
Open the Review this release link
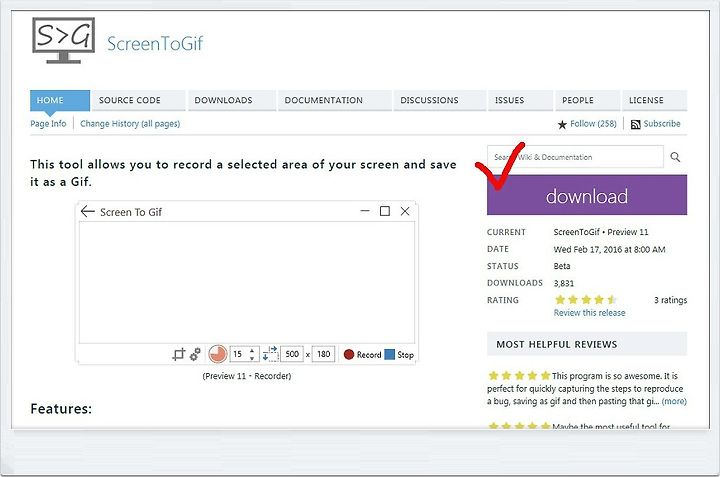pos(589,313)
